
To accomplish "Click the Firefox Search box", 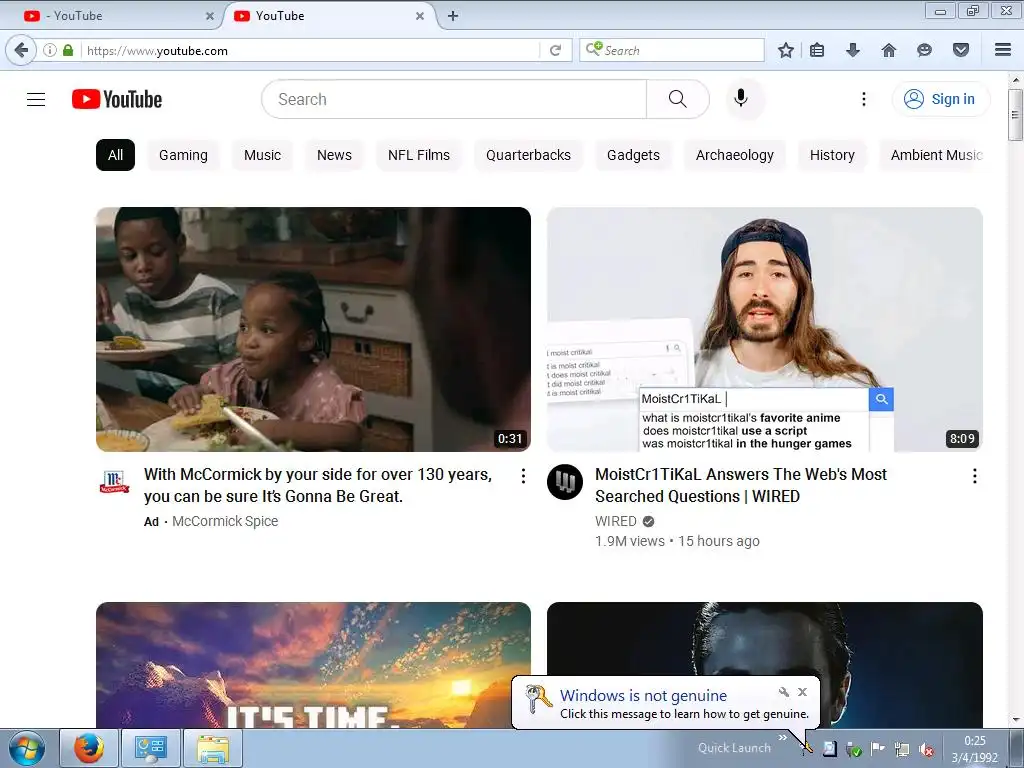I will point(671,50).
